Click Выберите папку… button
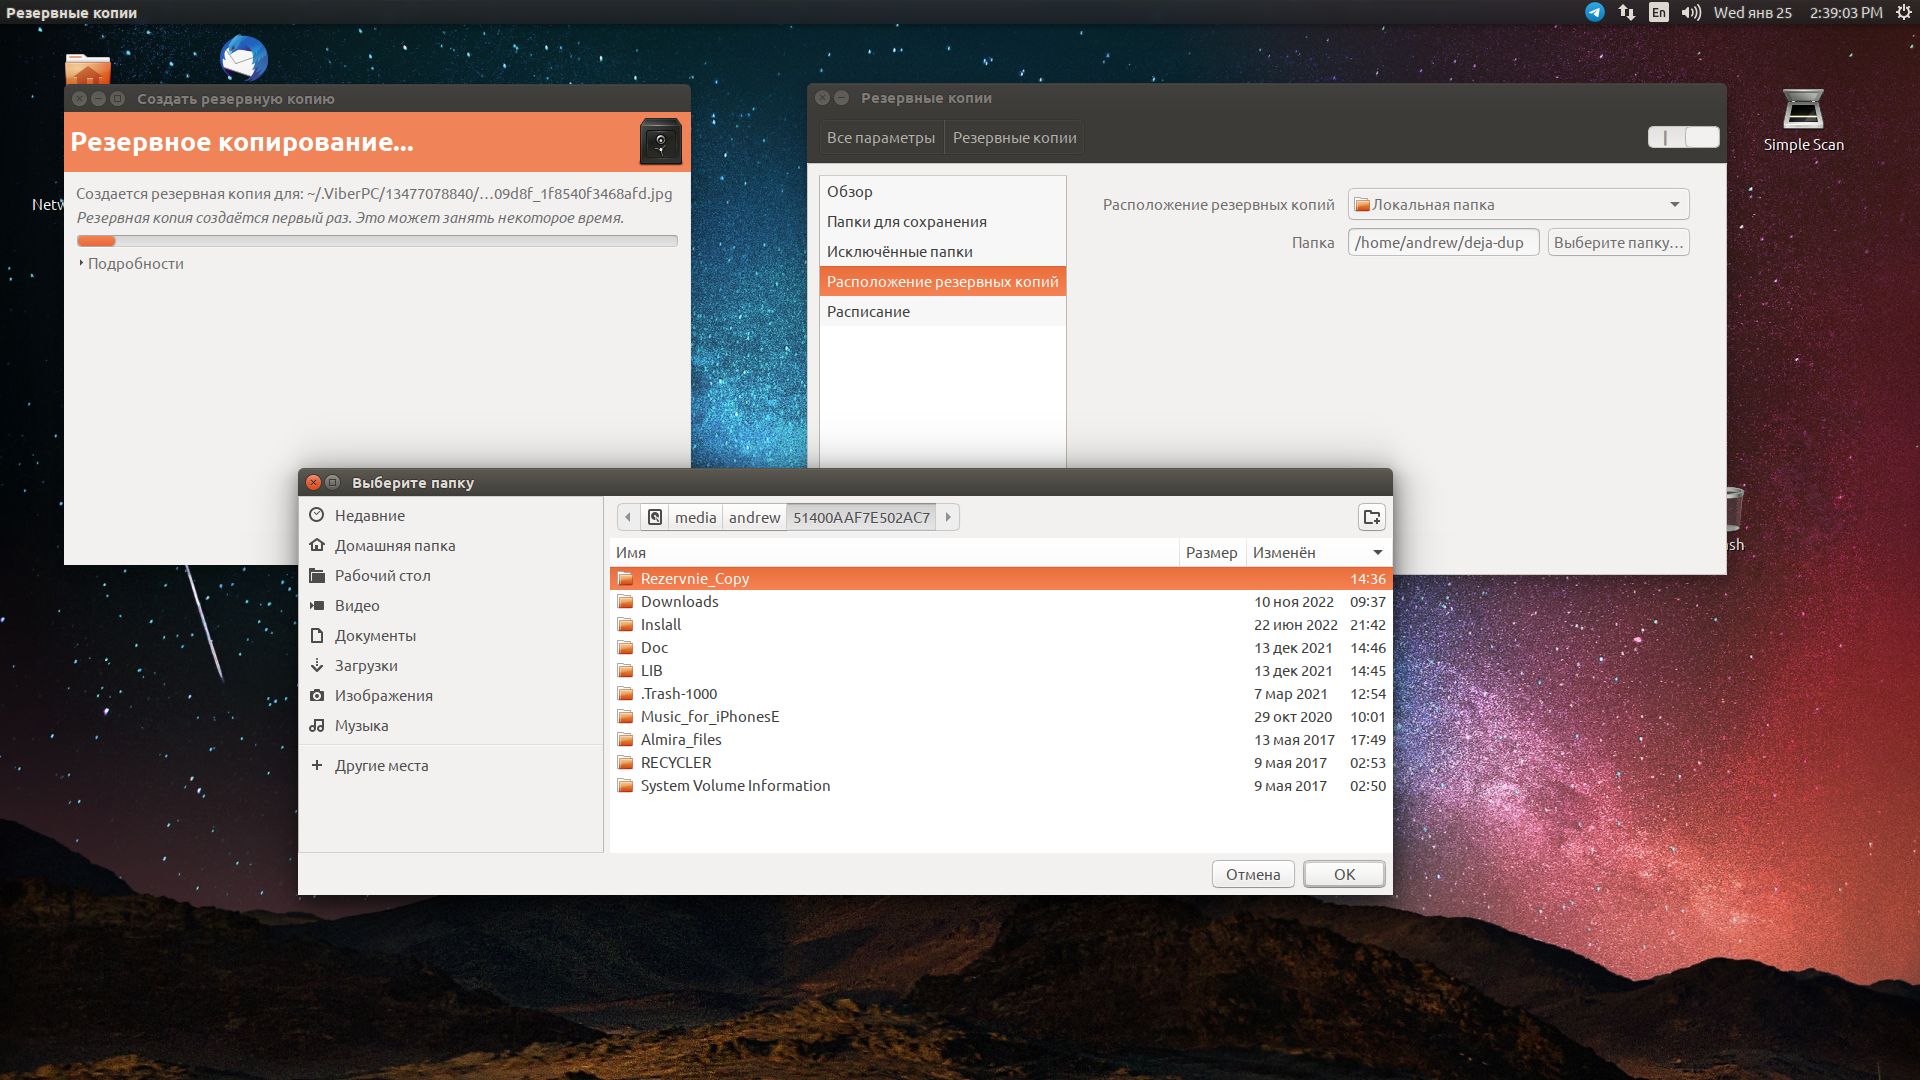 (1618, 243)
